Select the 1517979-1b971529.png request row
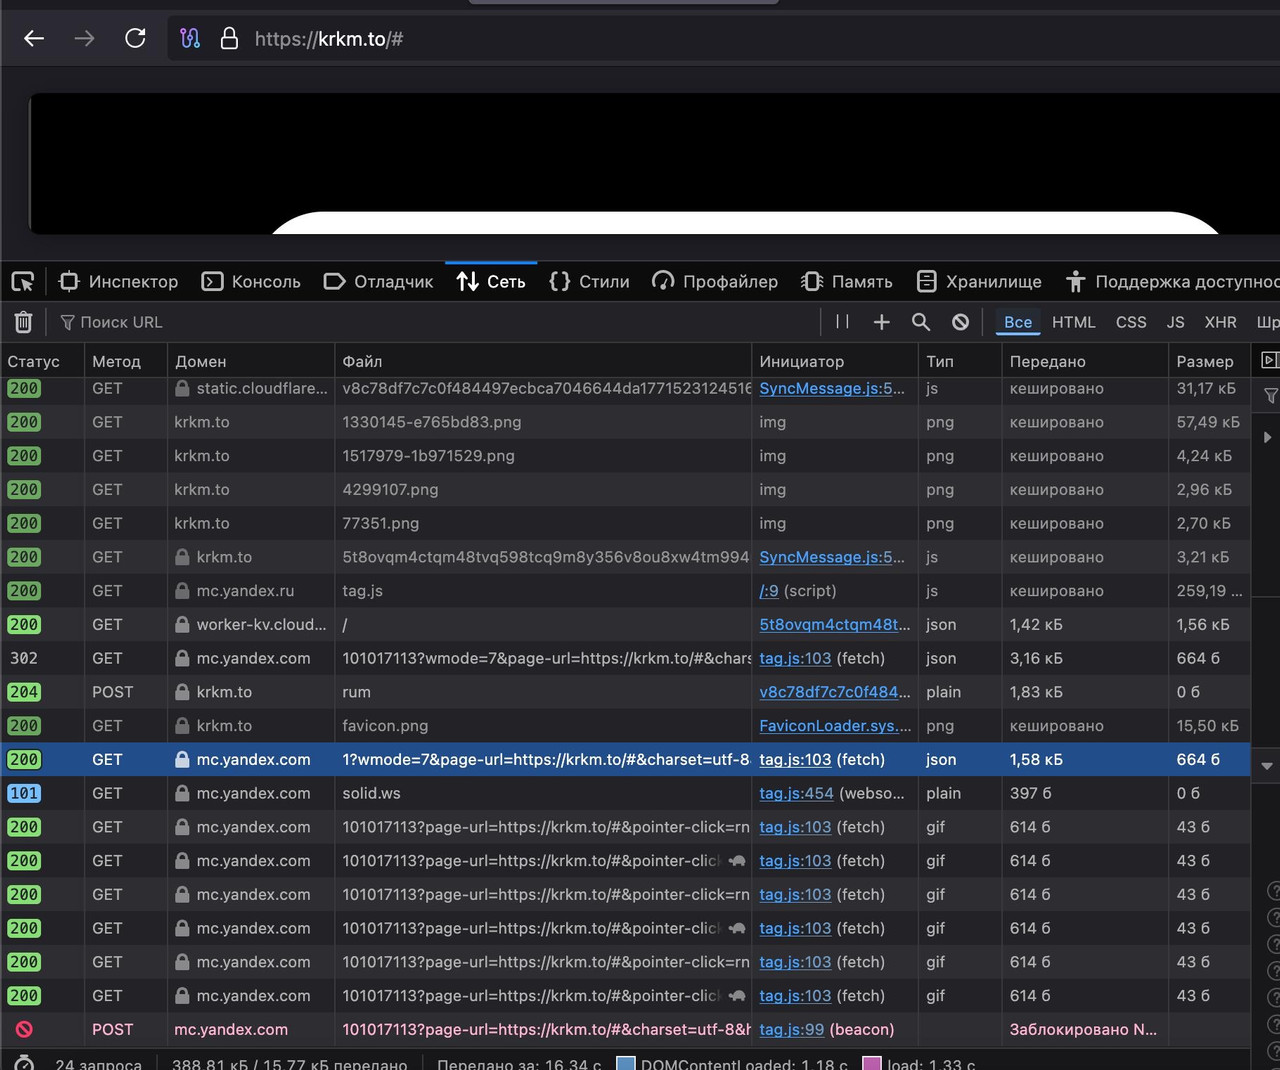Viewport: 1280px width, 1070px height. [625, 456]
